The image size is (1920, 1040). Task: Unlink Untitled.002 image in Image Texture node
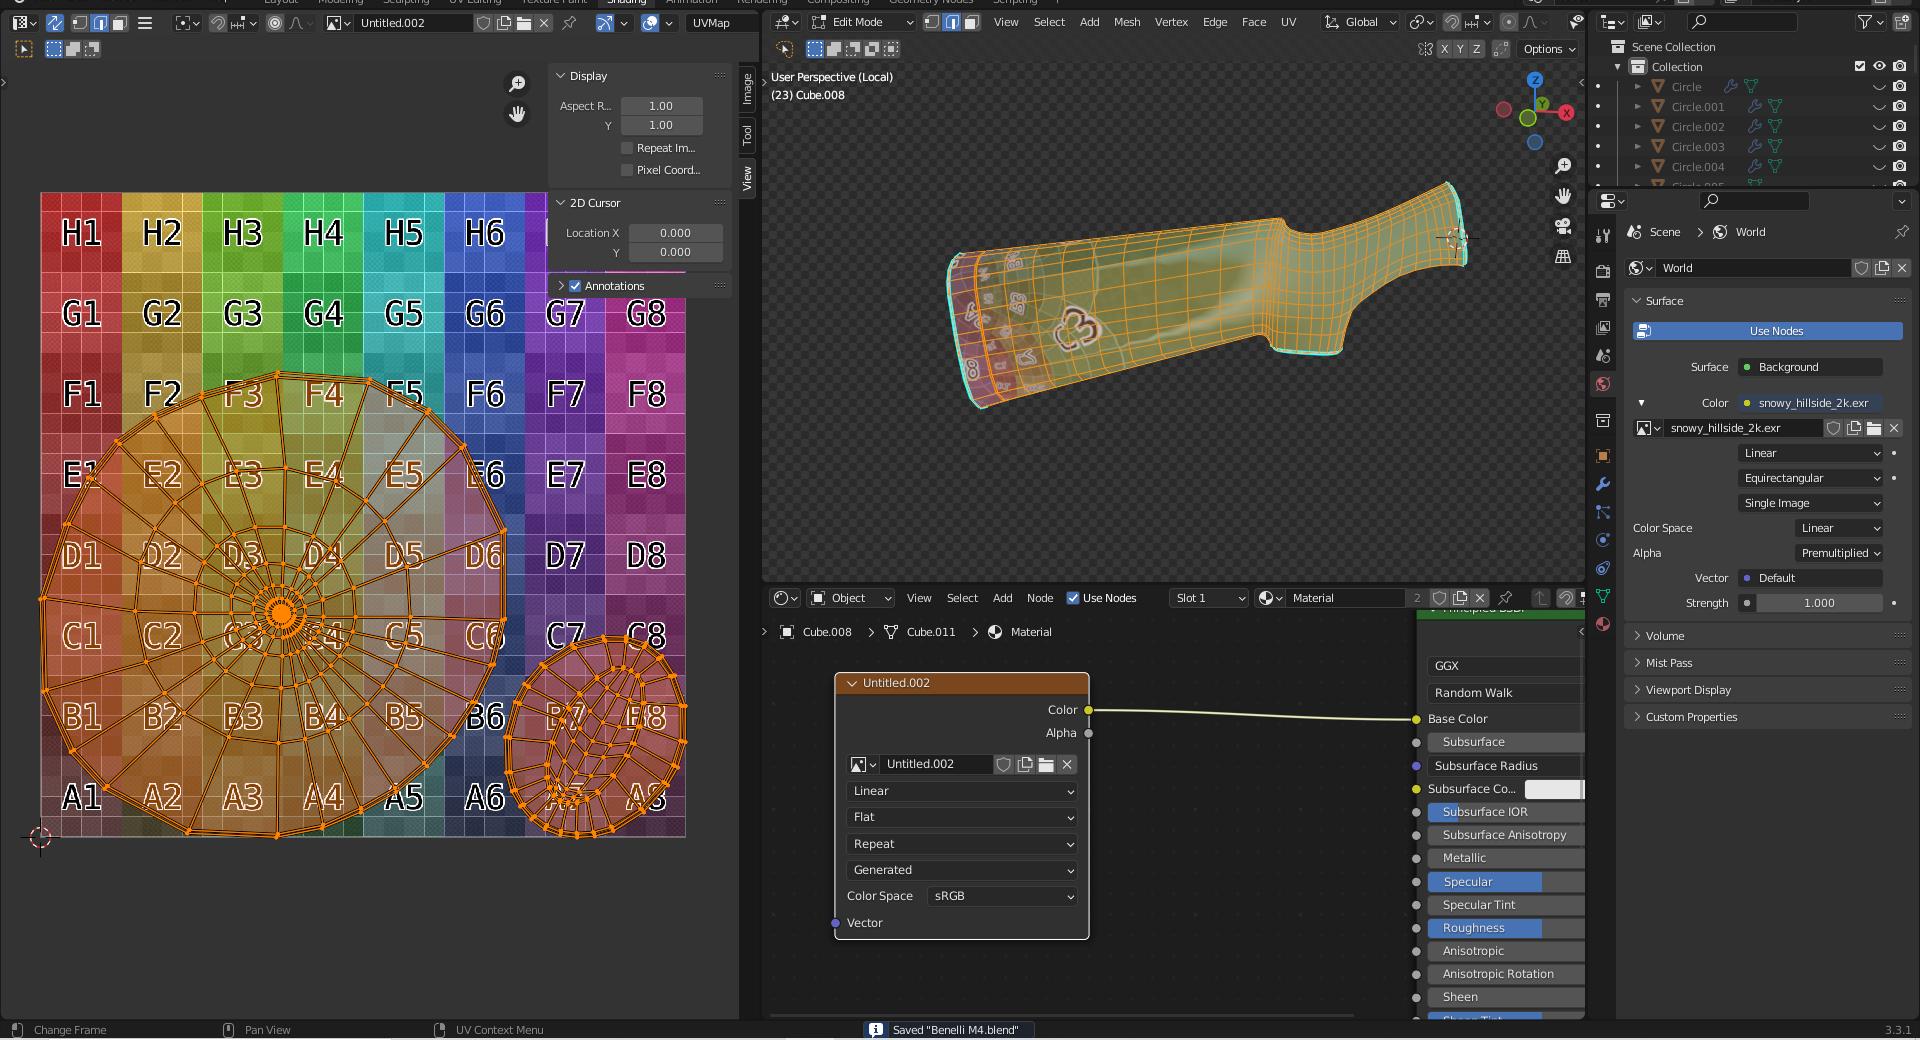[1067, 764]
